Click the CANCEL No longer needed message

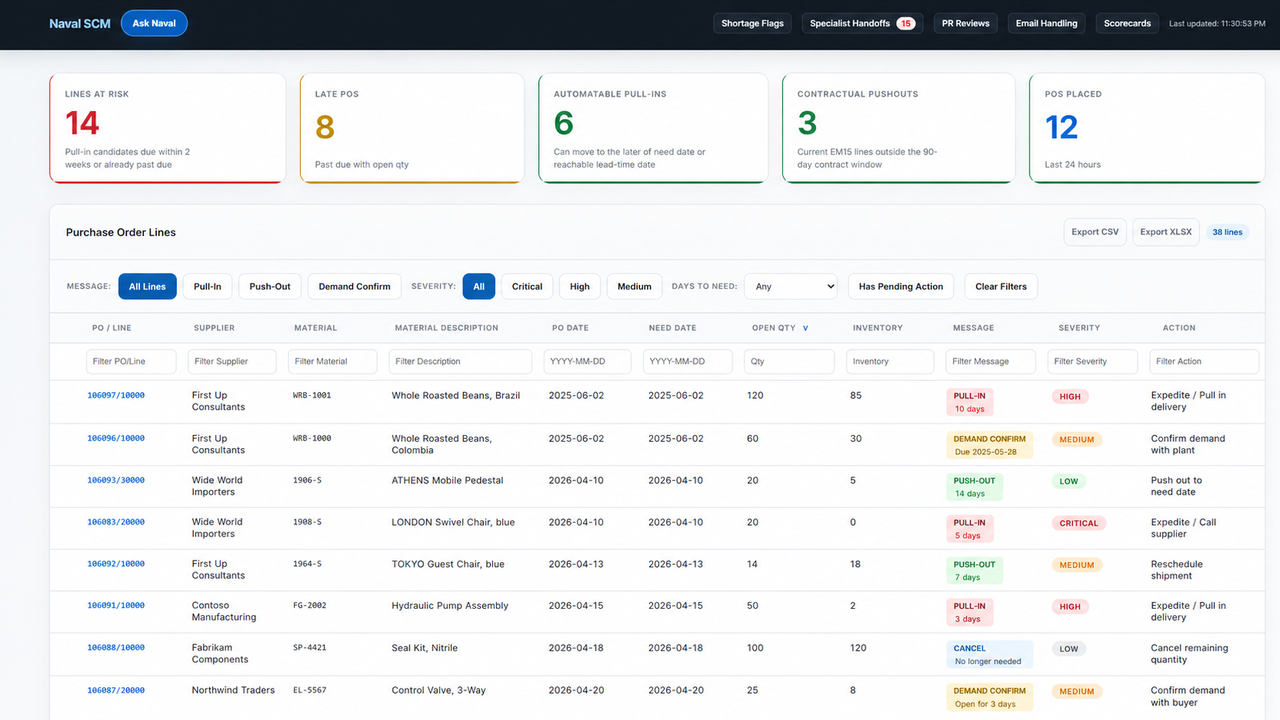click(x=990, y=655)
